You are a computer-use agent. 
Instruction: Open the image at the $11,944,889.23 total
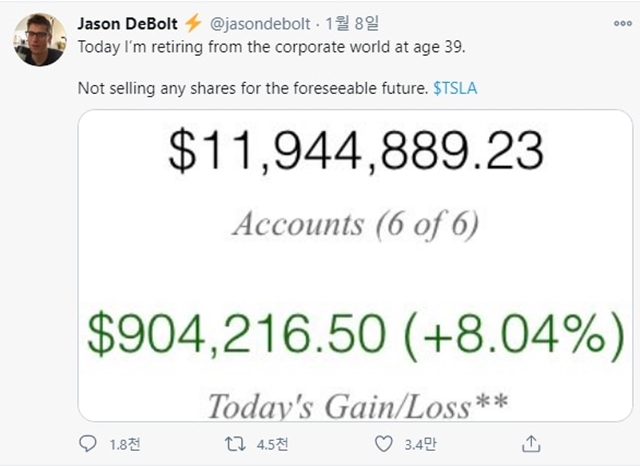click(x=355, y=154)
